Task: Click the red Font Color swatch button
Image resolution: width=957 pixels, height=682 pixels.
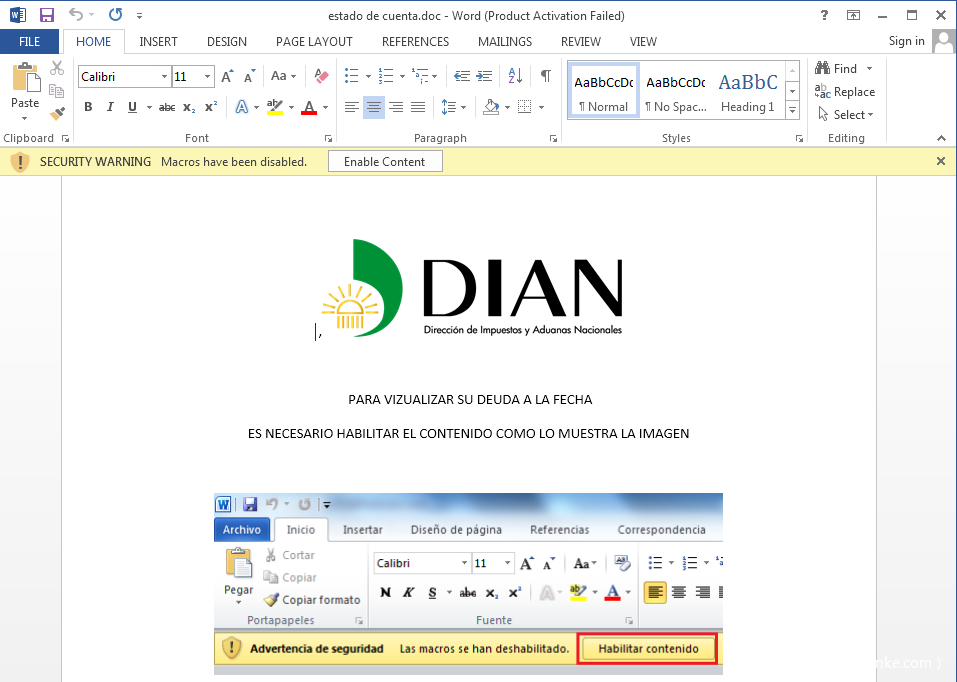Action: tap(308, 107)
